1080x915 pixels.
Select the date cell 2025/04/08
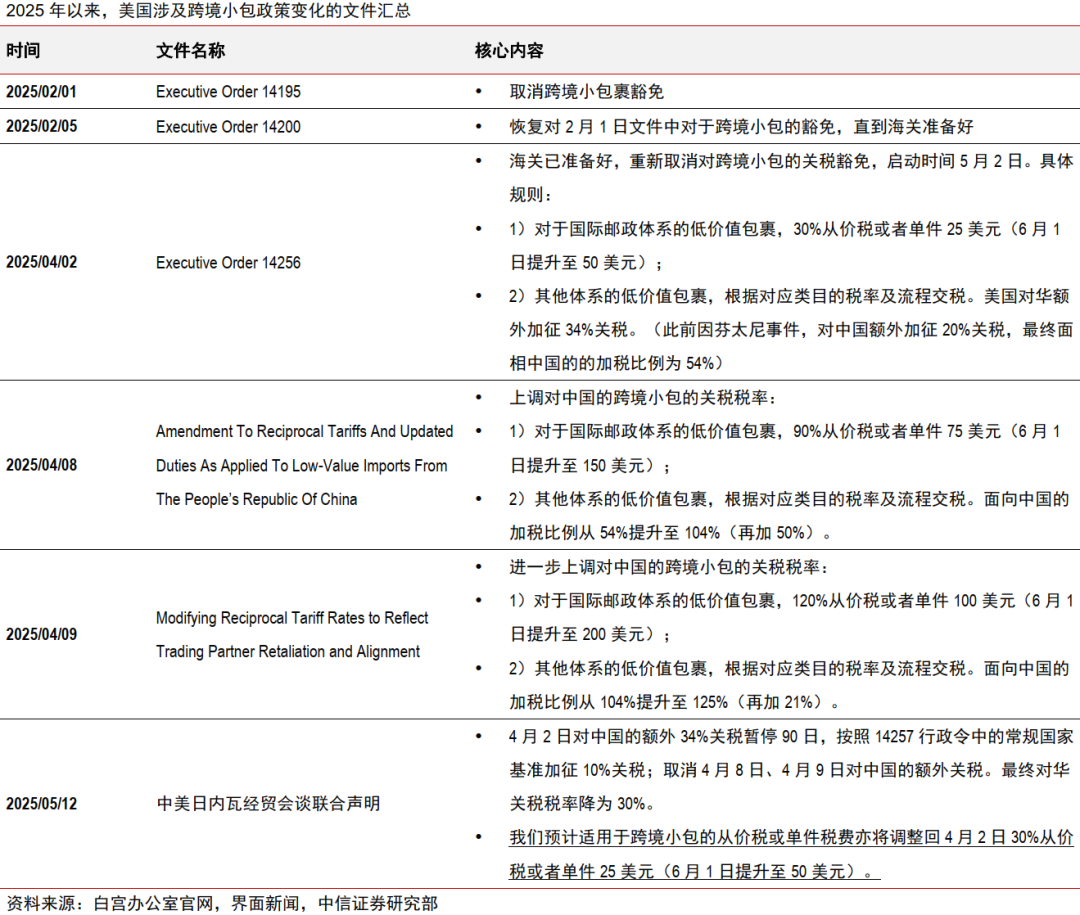click(41, 465)
